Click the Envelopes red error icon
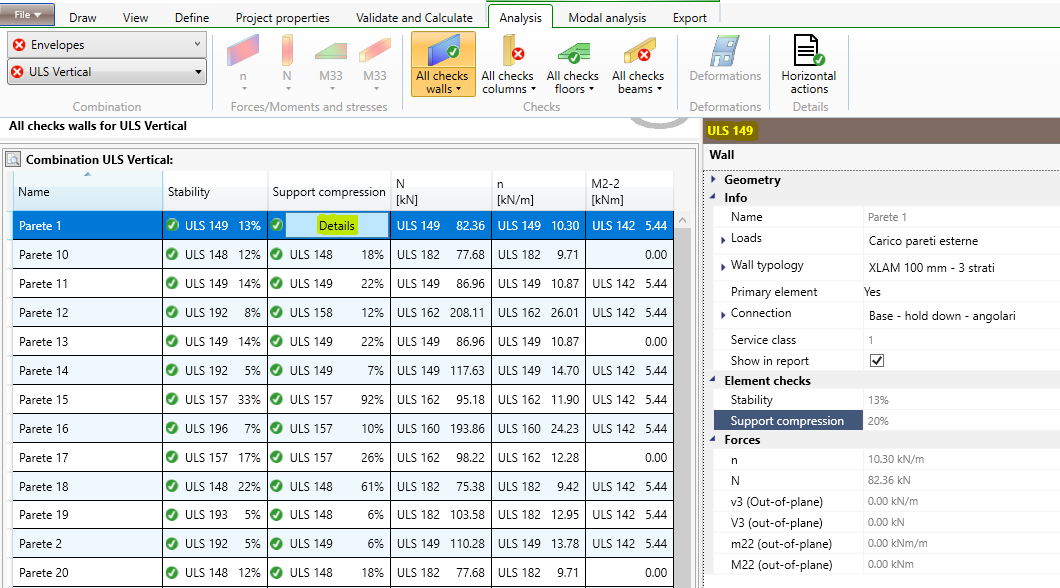 pyautogui.click(x=20, y=45)
